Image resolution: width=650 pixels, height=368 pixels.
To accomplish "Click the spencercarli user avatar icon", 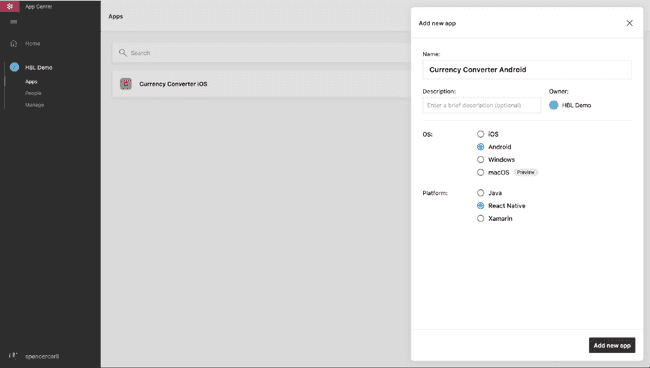I will coord(13,356).
